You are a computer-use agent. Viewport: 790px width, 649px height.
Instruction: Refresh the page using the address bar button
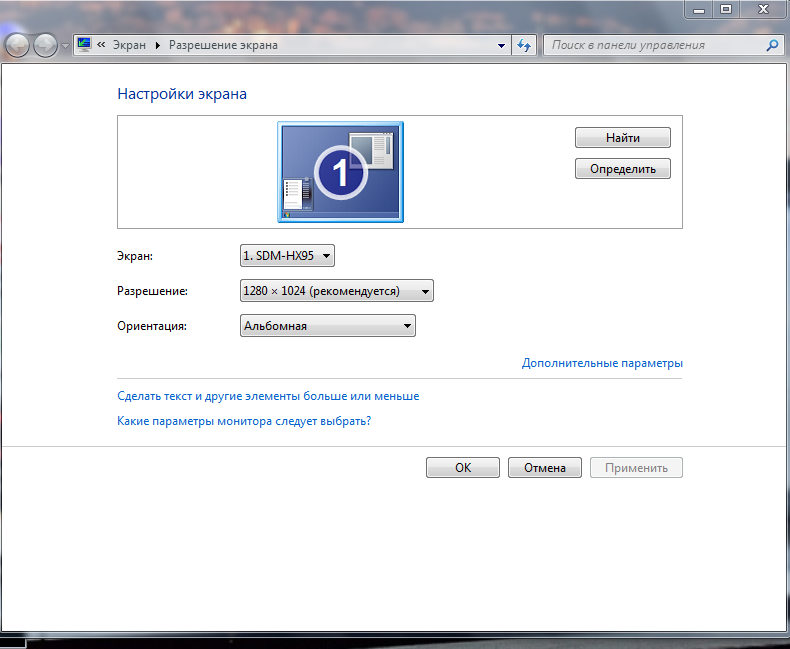click(524, 45)
